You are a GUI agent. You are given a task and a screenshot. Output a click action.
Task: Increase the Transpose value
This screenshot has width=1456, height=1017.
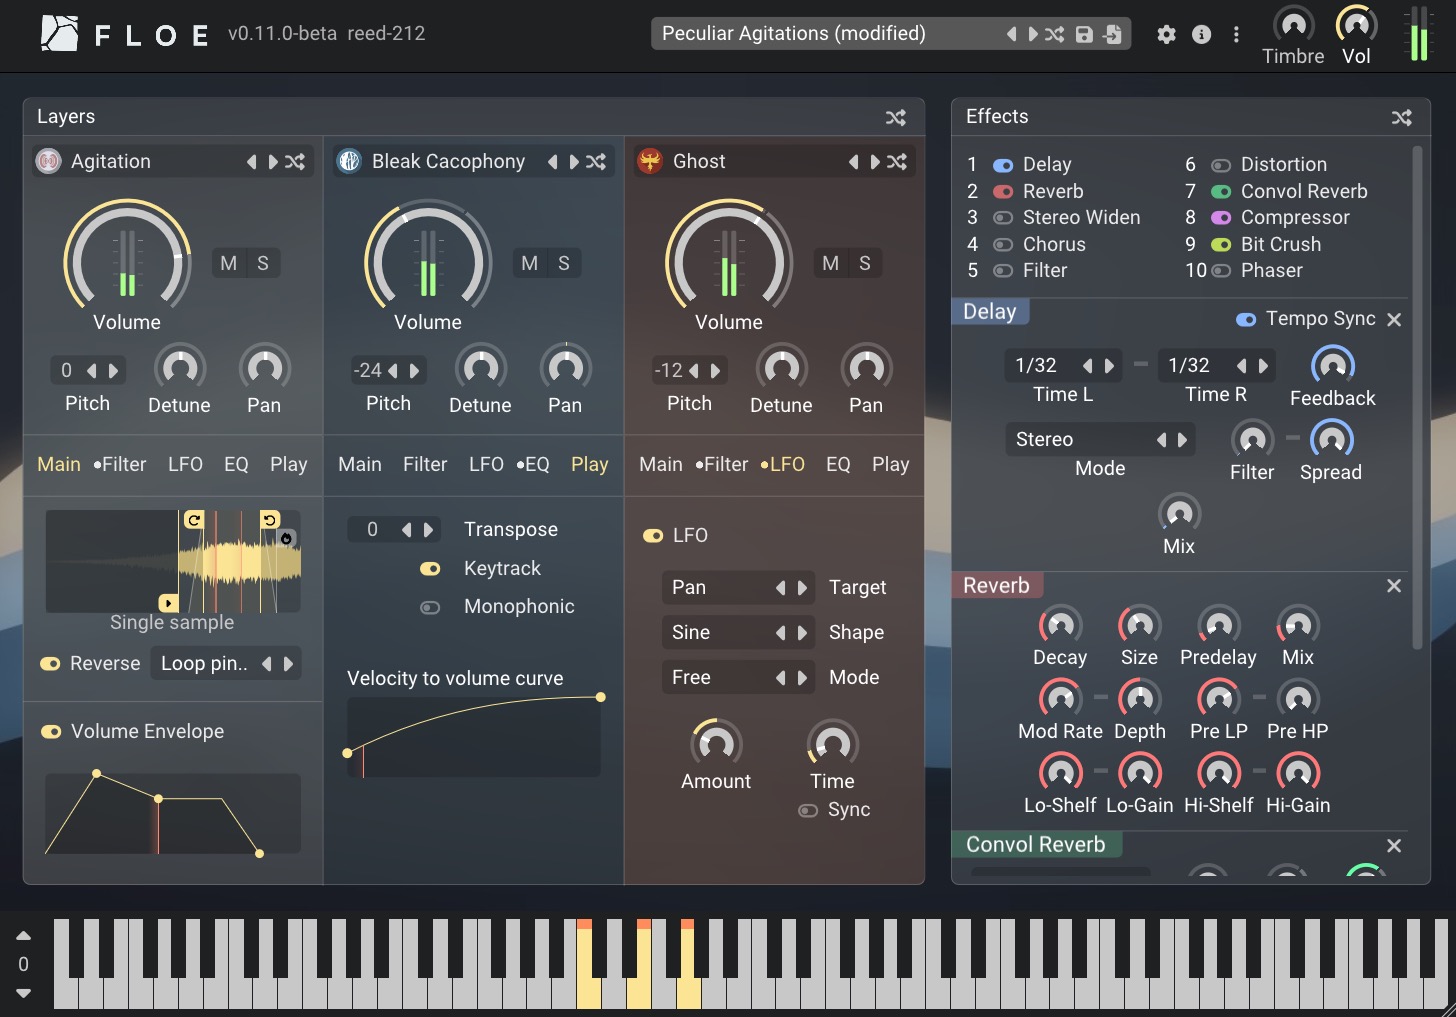pos(428,530)
